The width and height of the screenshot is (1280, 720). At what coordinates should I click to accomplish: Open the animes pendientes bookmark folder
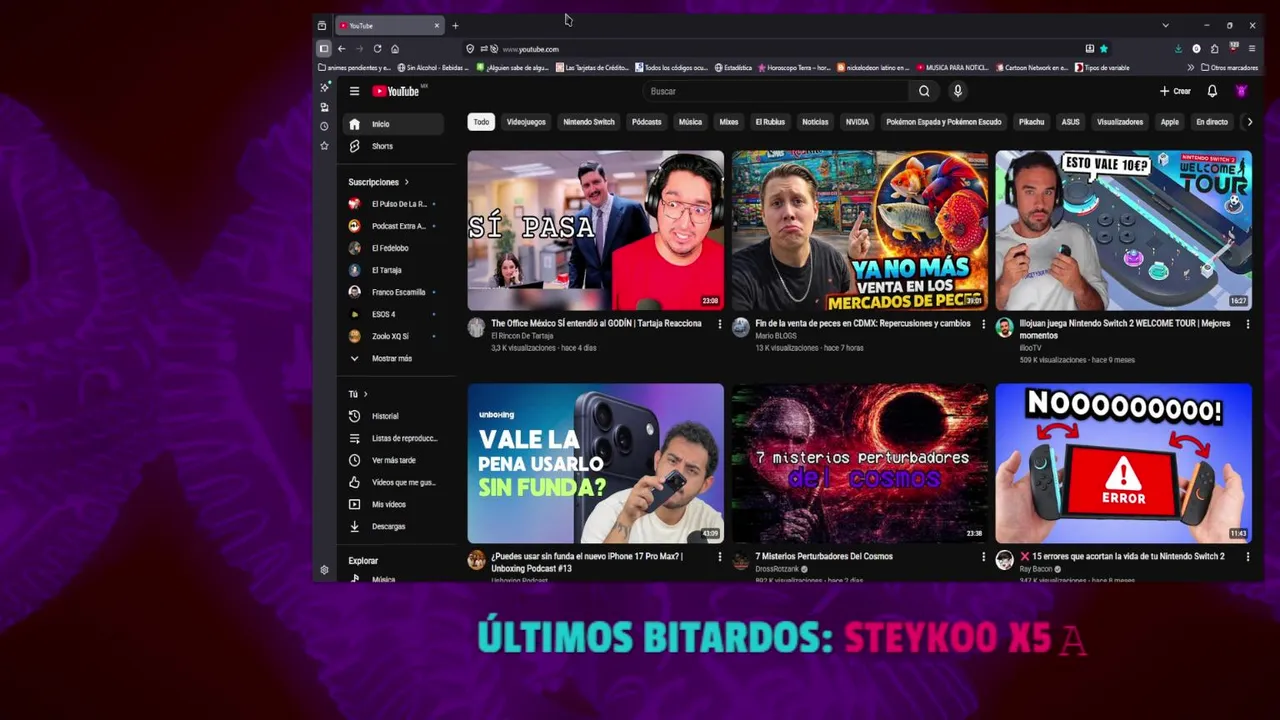(354, 68)
